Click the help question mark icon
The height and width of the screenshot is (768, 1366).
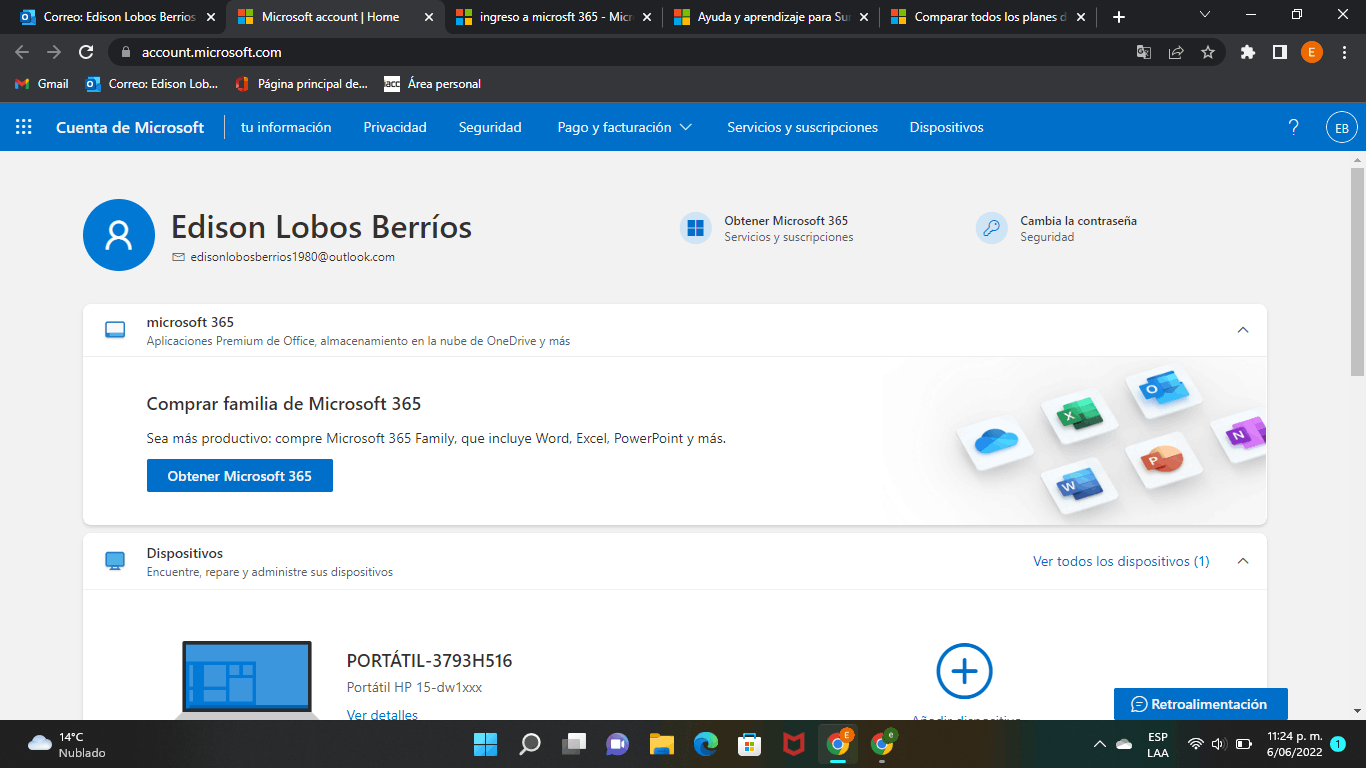pyautogui.click(x=1294, y=127)
